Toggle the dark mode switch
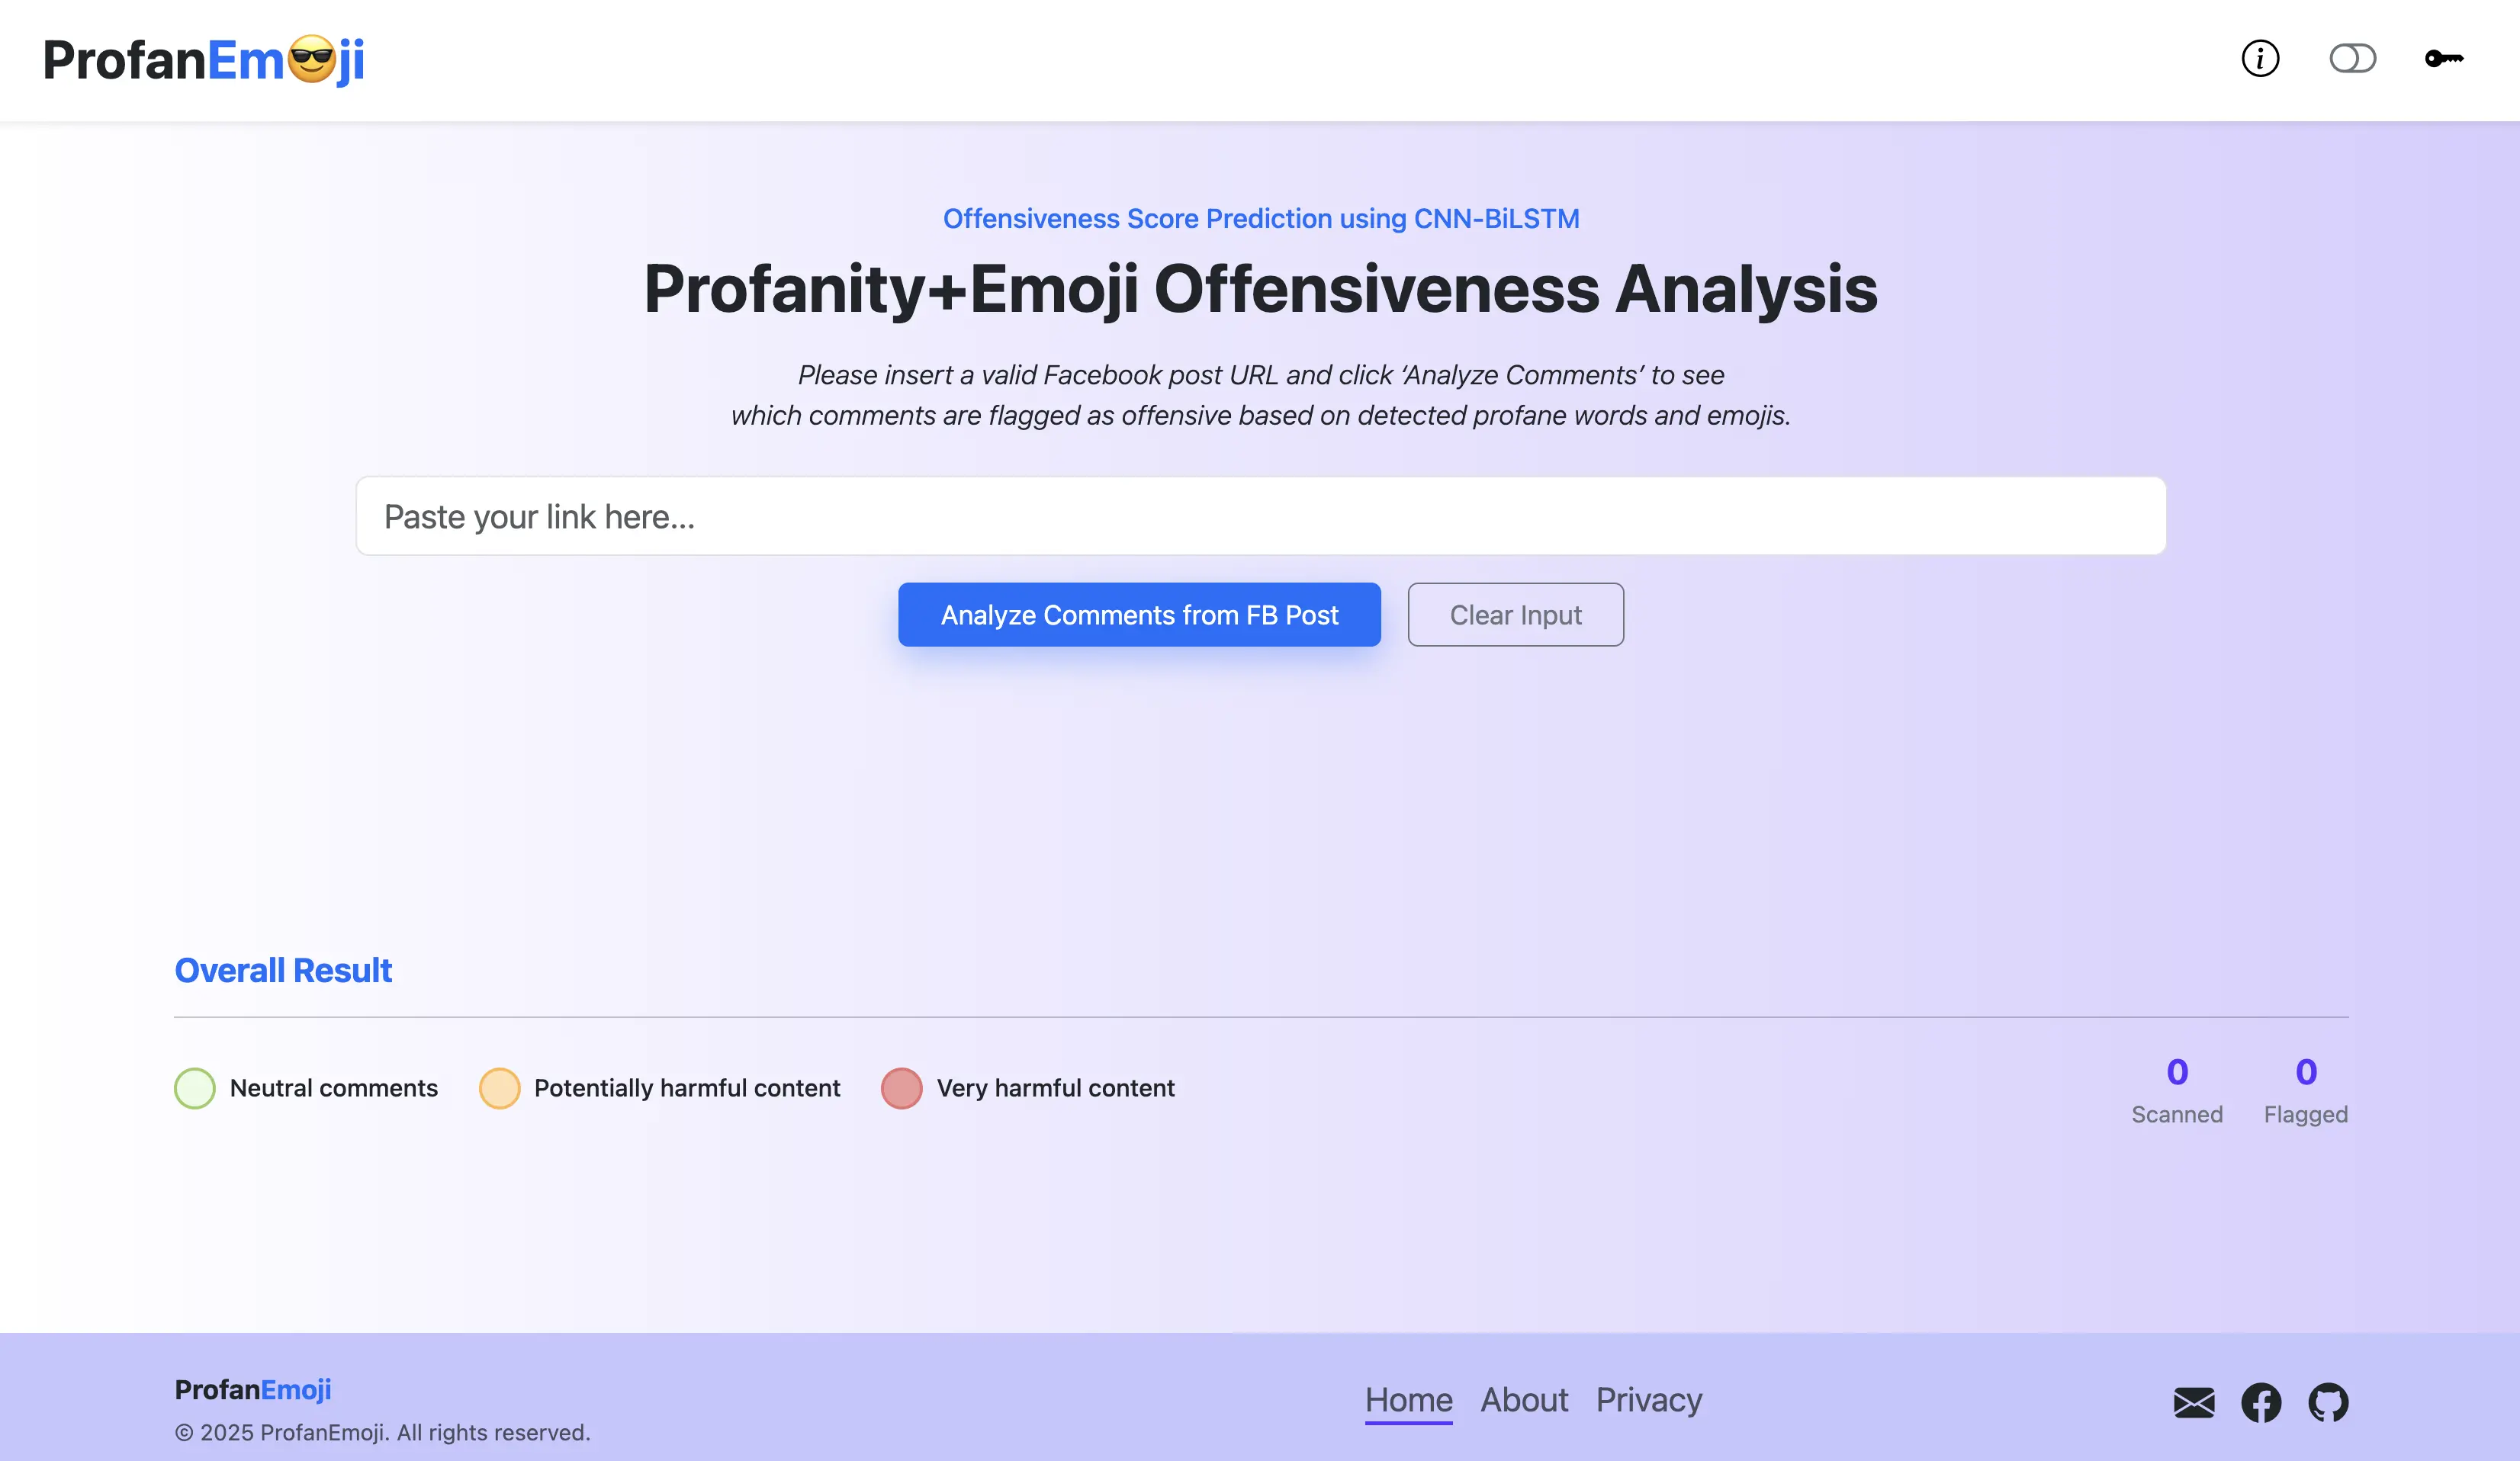2520x1461 pixels. (x=2352, y=58)
